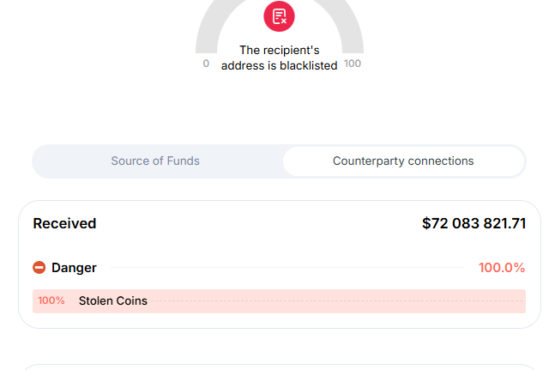
Task: Click the 100% figure beside Stolen Coins
Action: coord(51,301)
